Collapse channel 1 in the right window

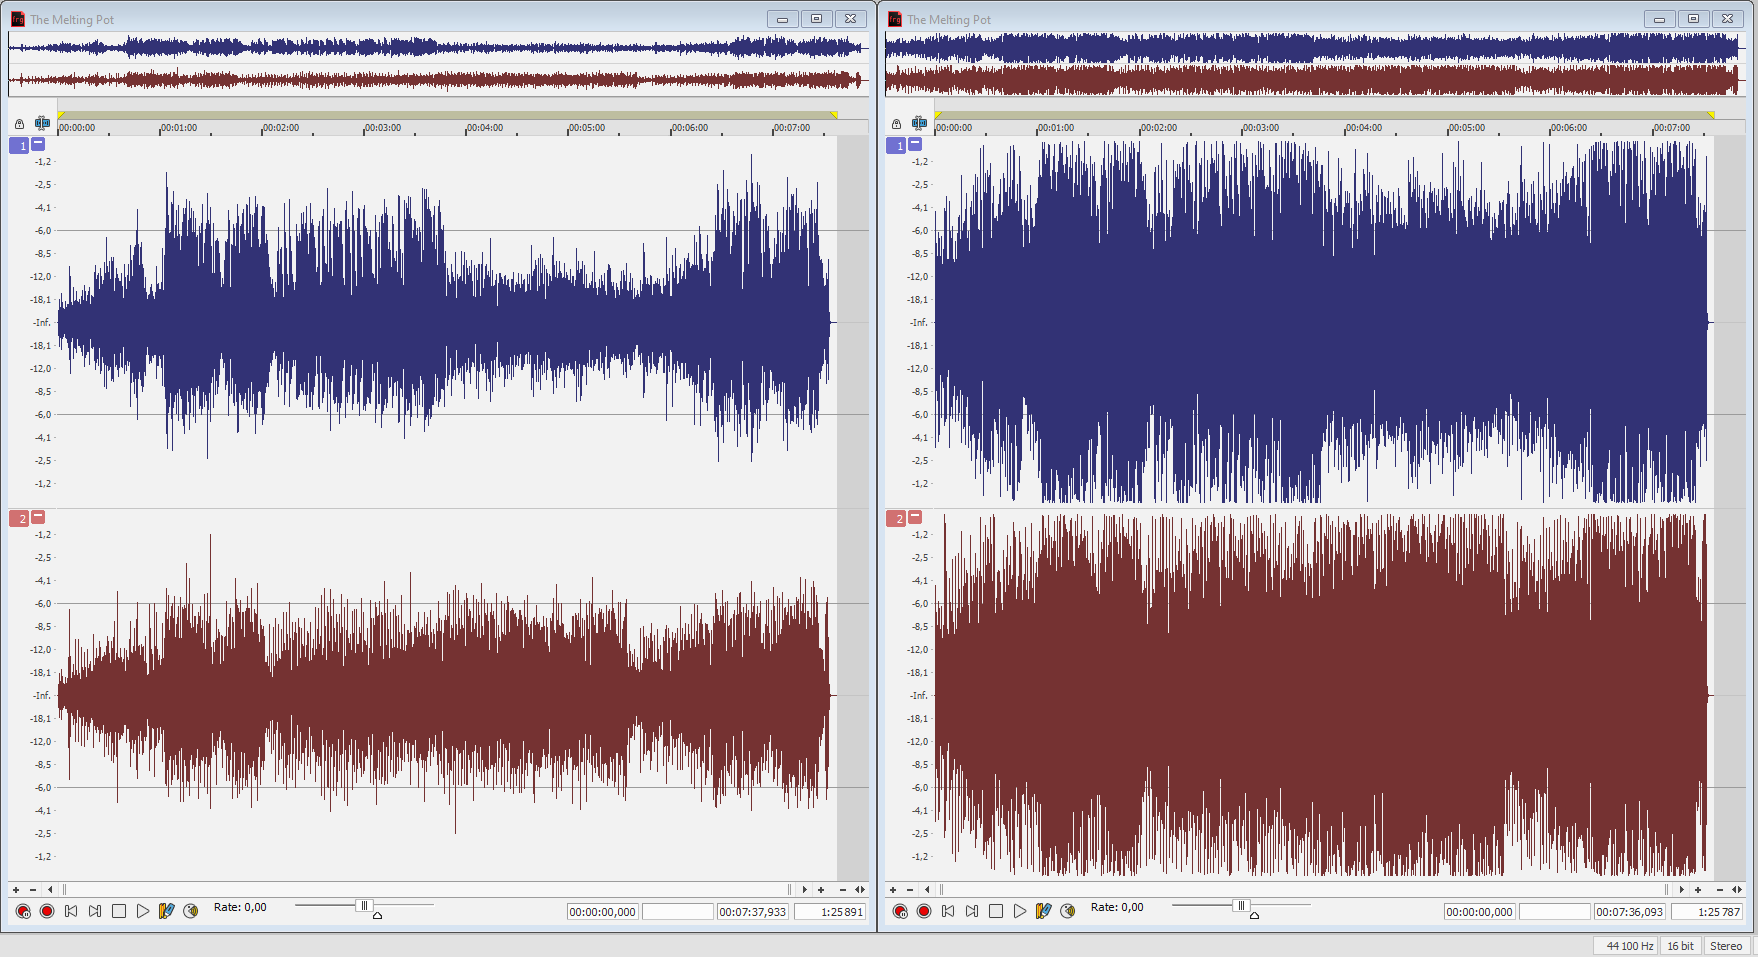[x=915, y=145]
